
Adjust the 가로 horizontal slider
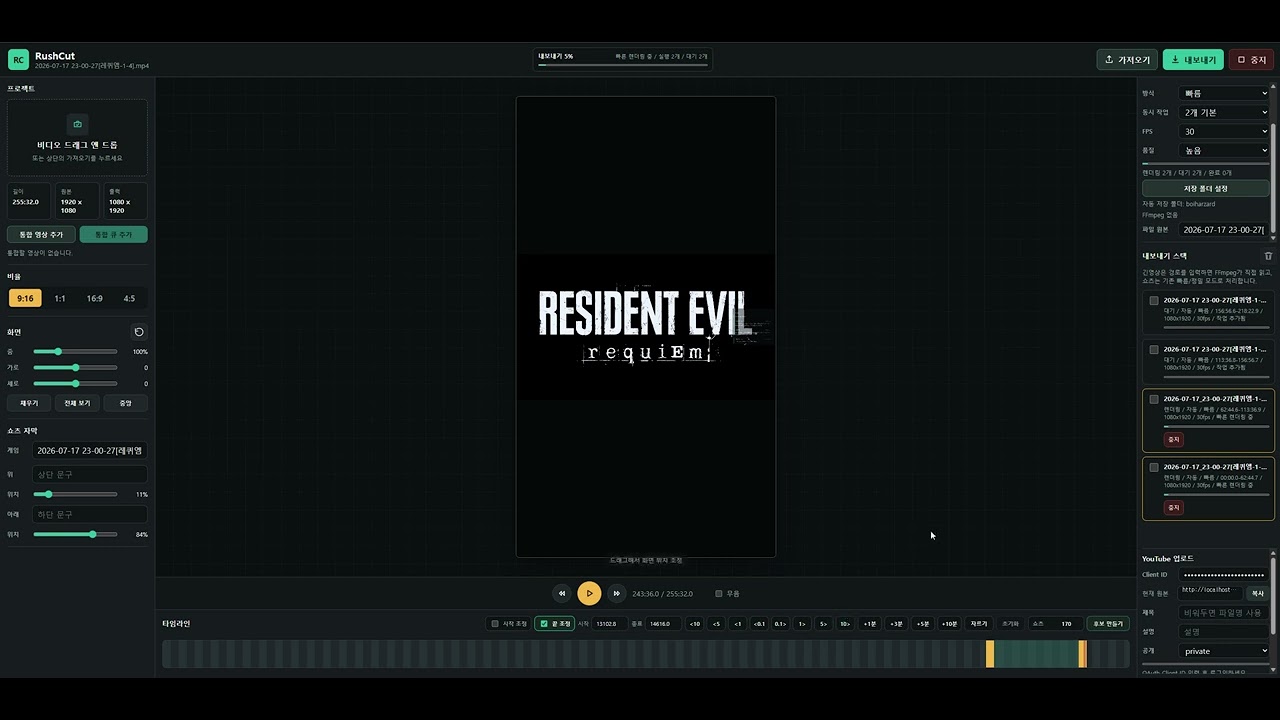coord(75,368)
